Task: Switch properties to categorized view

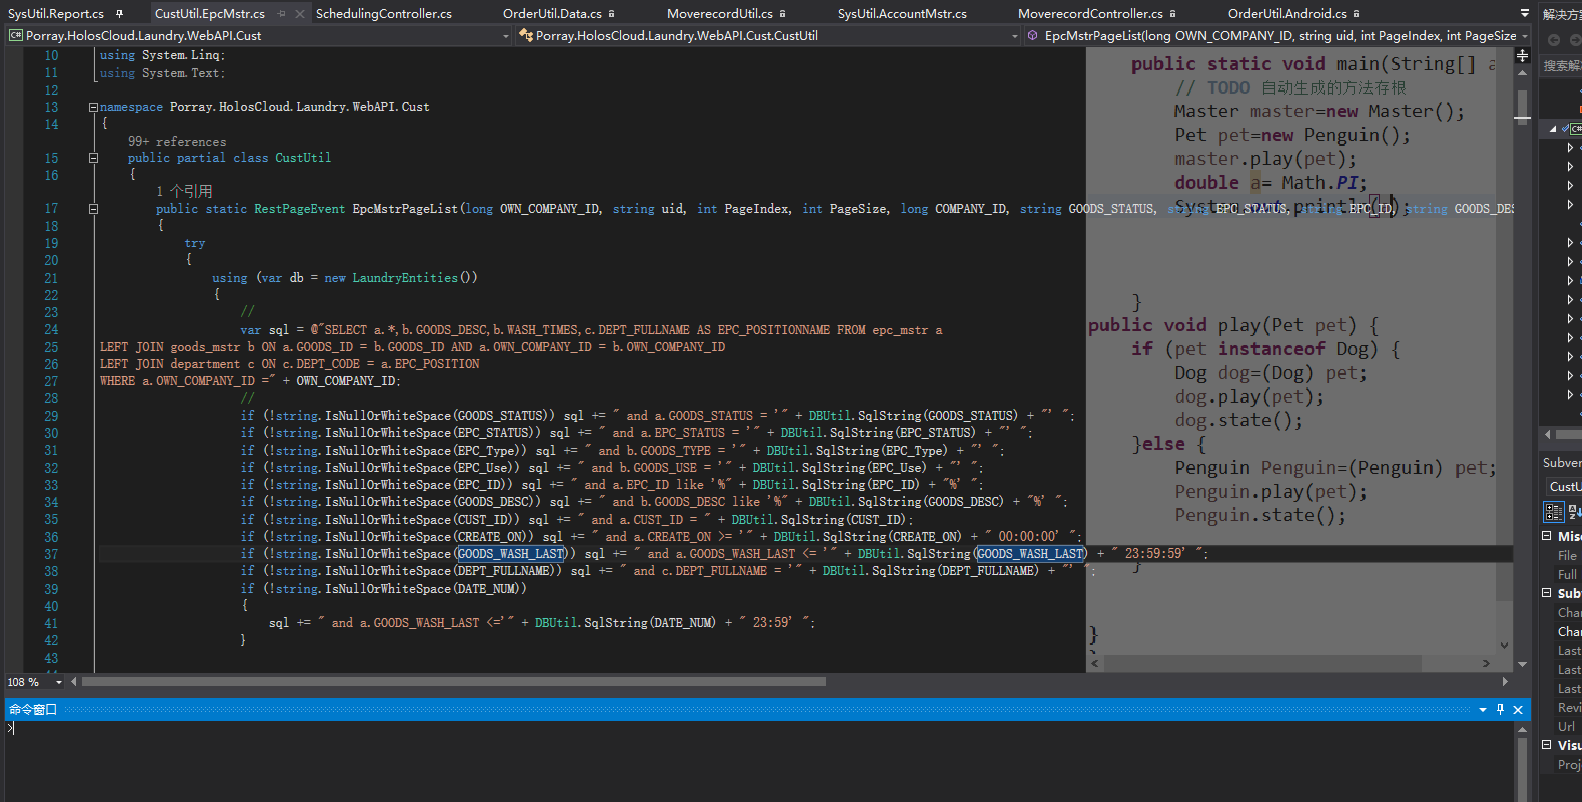Action: 1554,512
